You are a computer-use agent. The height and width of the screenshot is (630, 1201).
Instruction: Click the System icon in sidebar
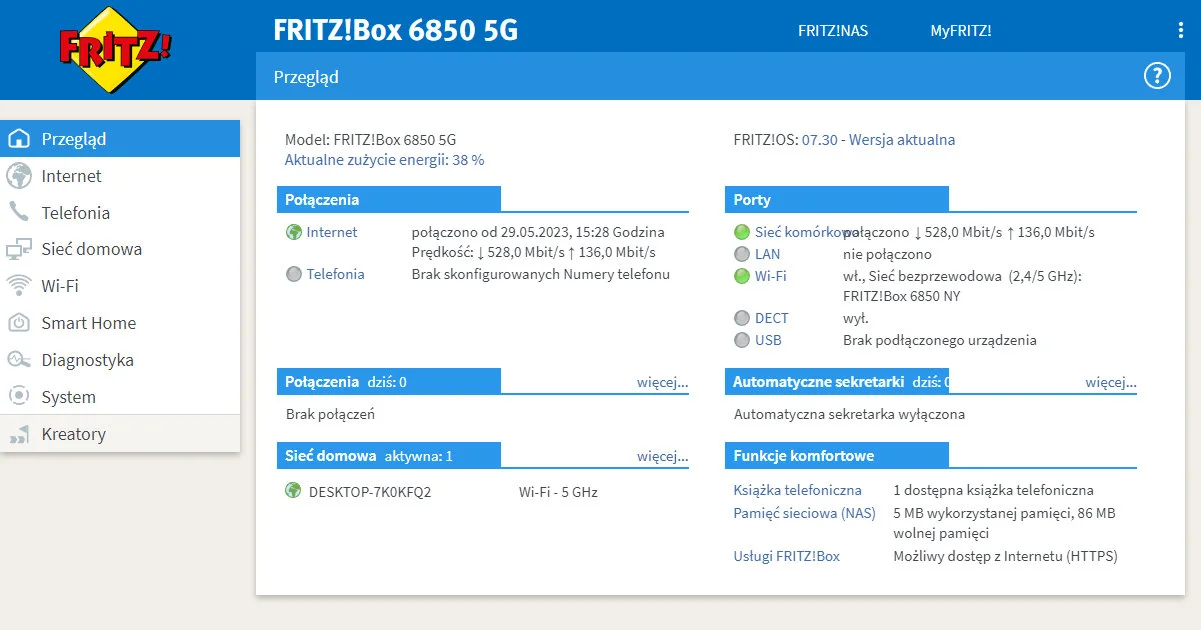[x=20, y=396]
